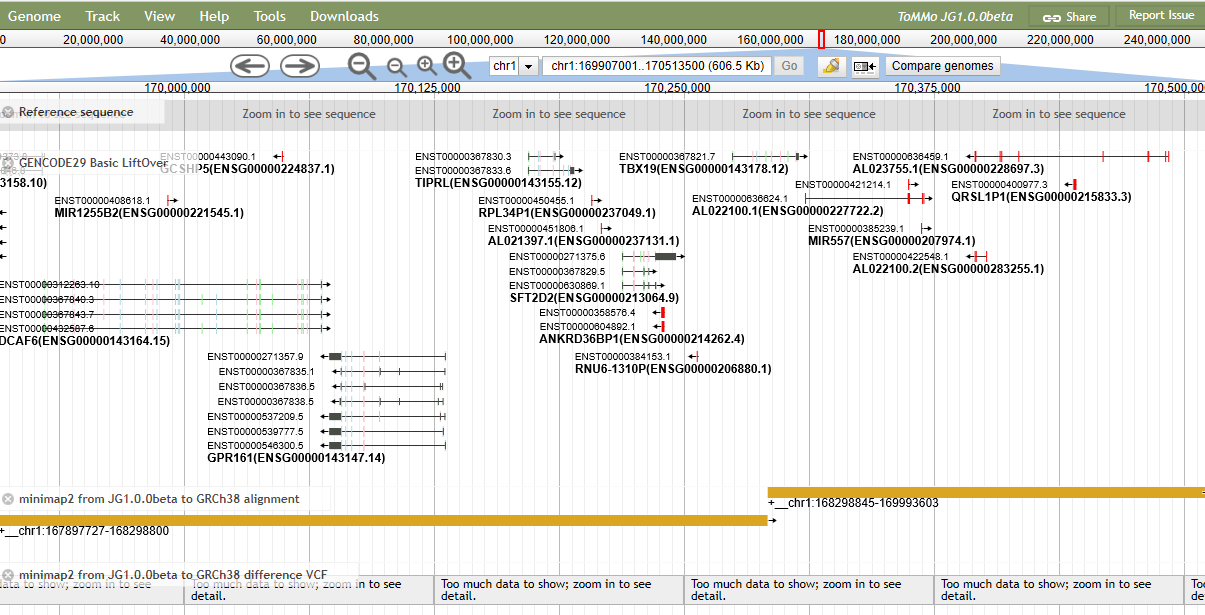This screenshot has width=1205, height=615.
Task: Click the upper alignment bar chr1:168298845-169993603
Action: 986,492
